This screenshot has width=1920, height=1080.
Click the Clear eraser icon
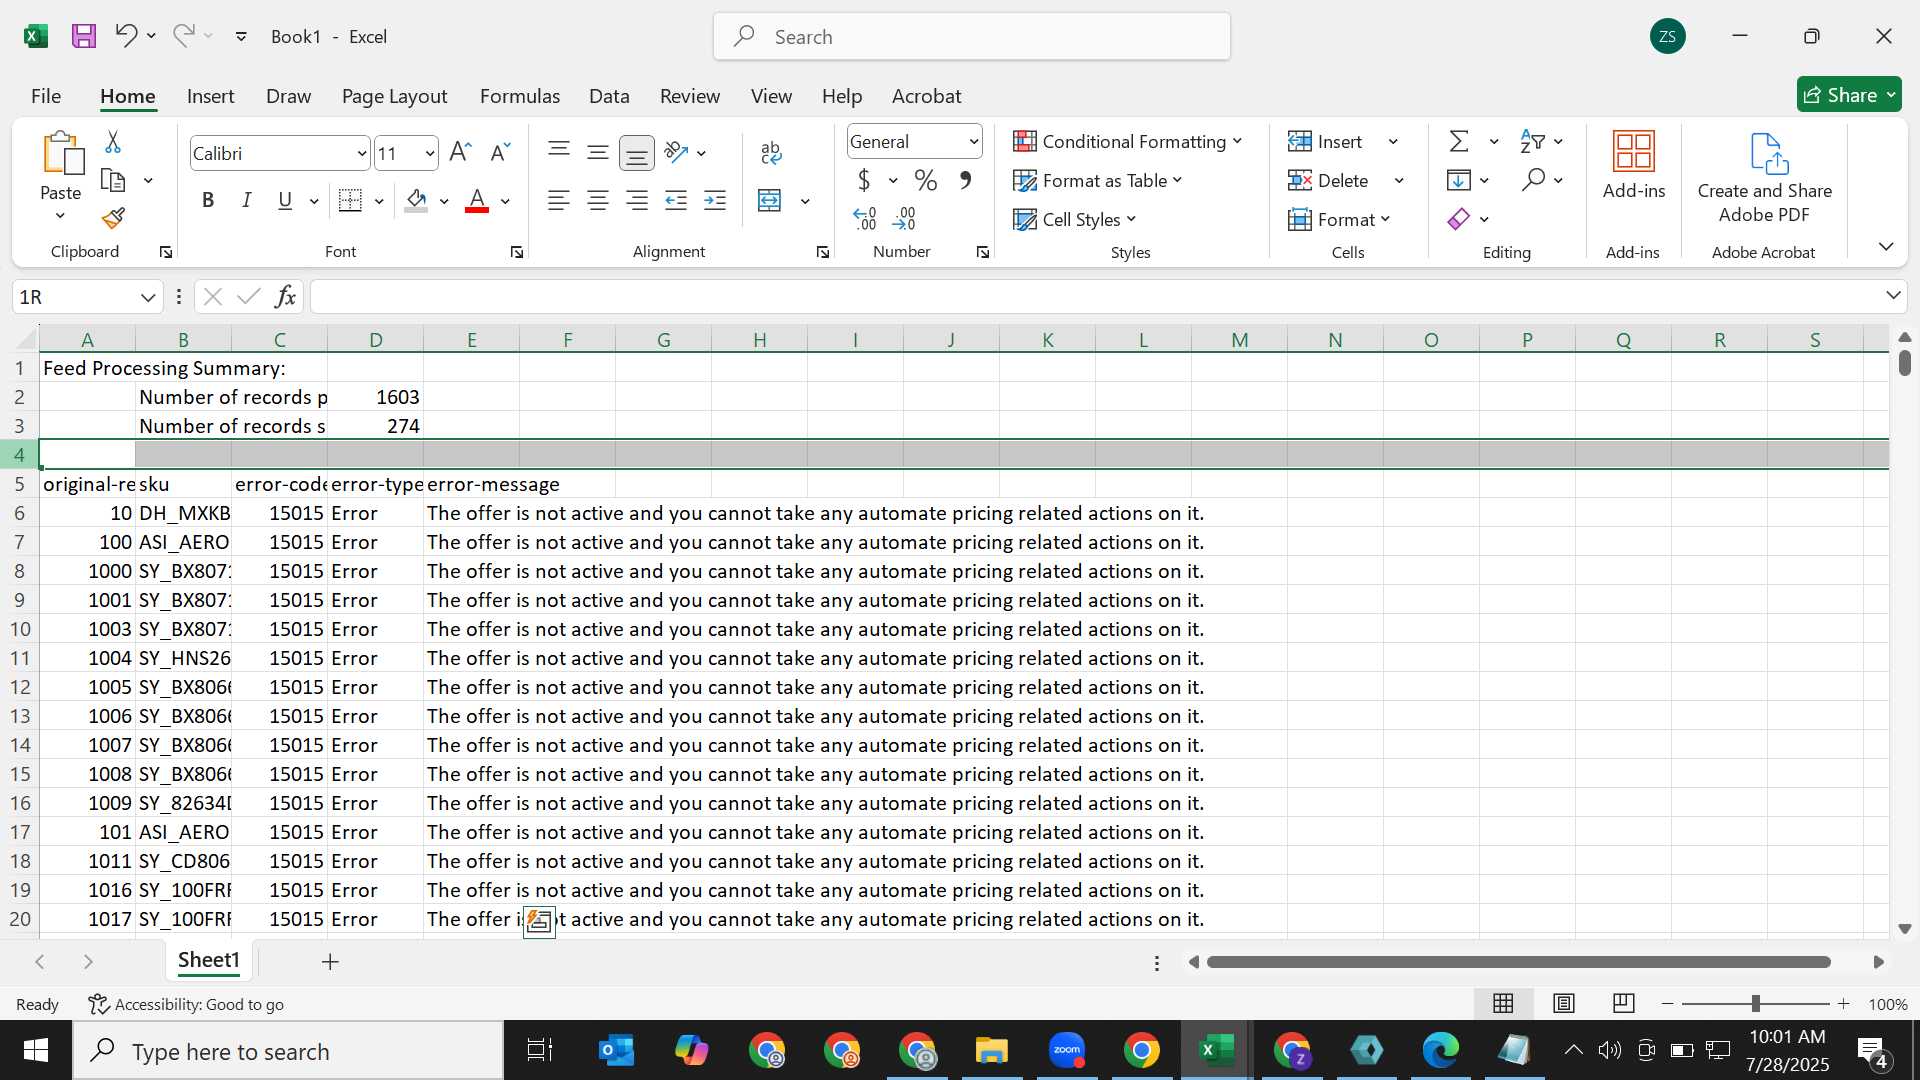click(x=1459, y=219)
